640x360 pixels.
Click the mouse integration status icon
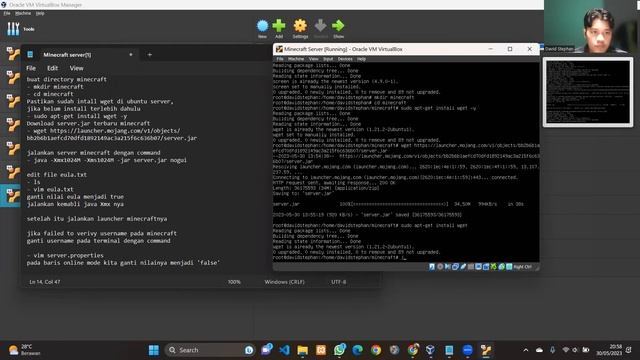(x=502, y=267)
